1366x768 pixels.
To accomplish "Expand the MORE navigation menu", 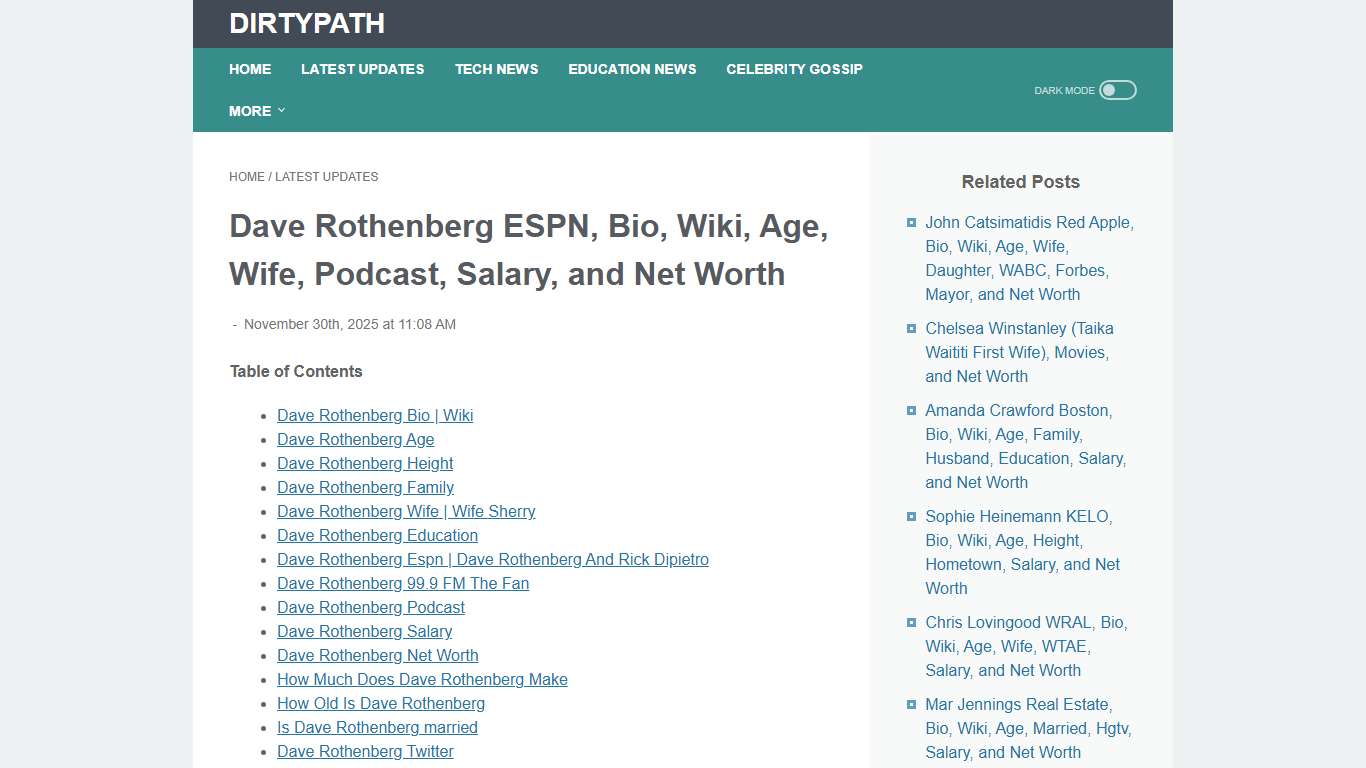I will click(256, 111).
